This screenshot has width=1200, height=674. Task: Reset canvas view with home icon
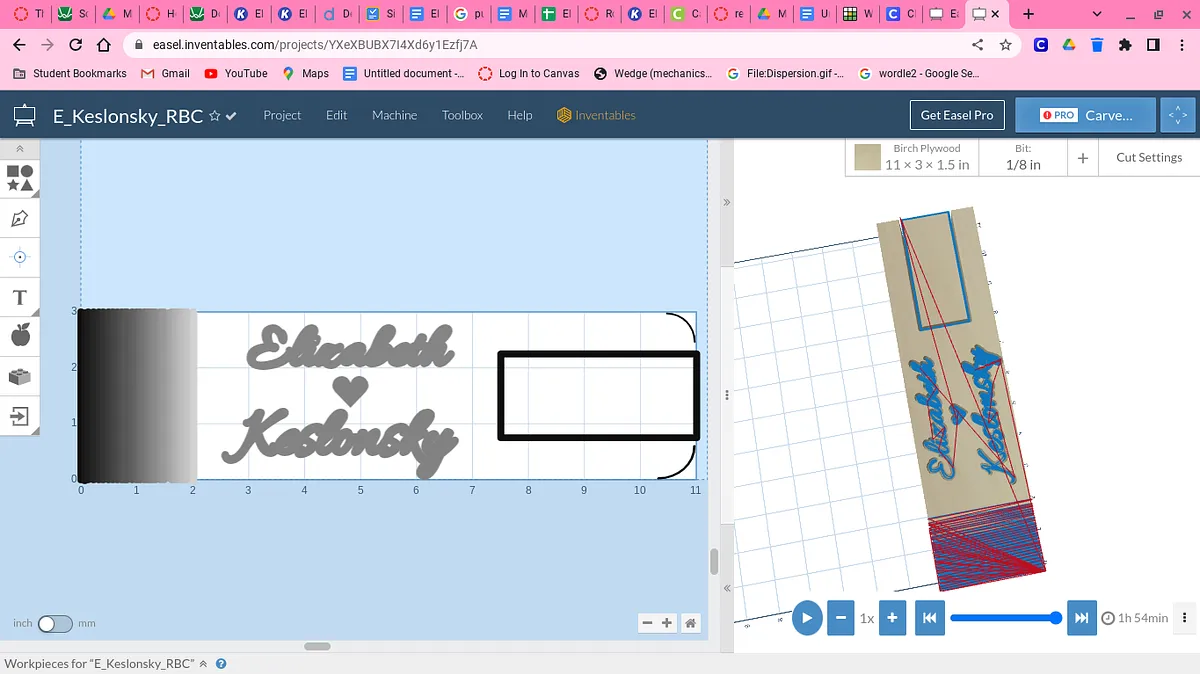690,623
